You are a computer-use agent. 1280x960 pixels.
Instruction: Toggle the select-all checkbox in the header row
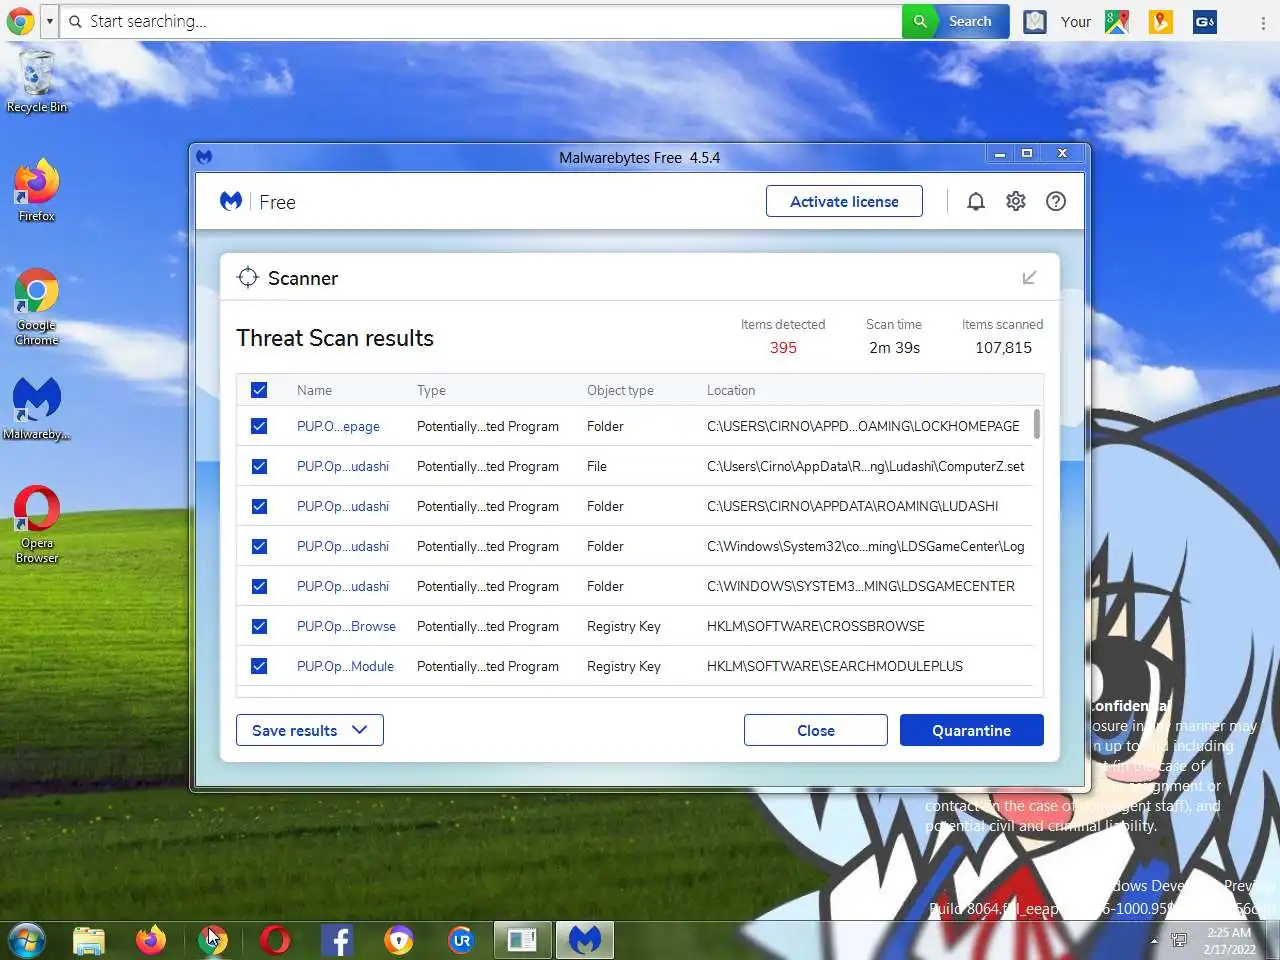[259, 390]
